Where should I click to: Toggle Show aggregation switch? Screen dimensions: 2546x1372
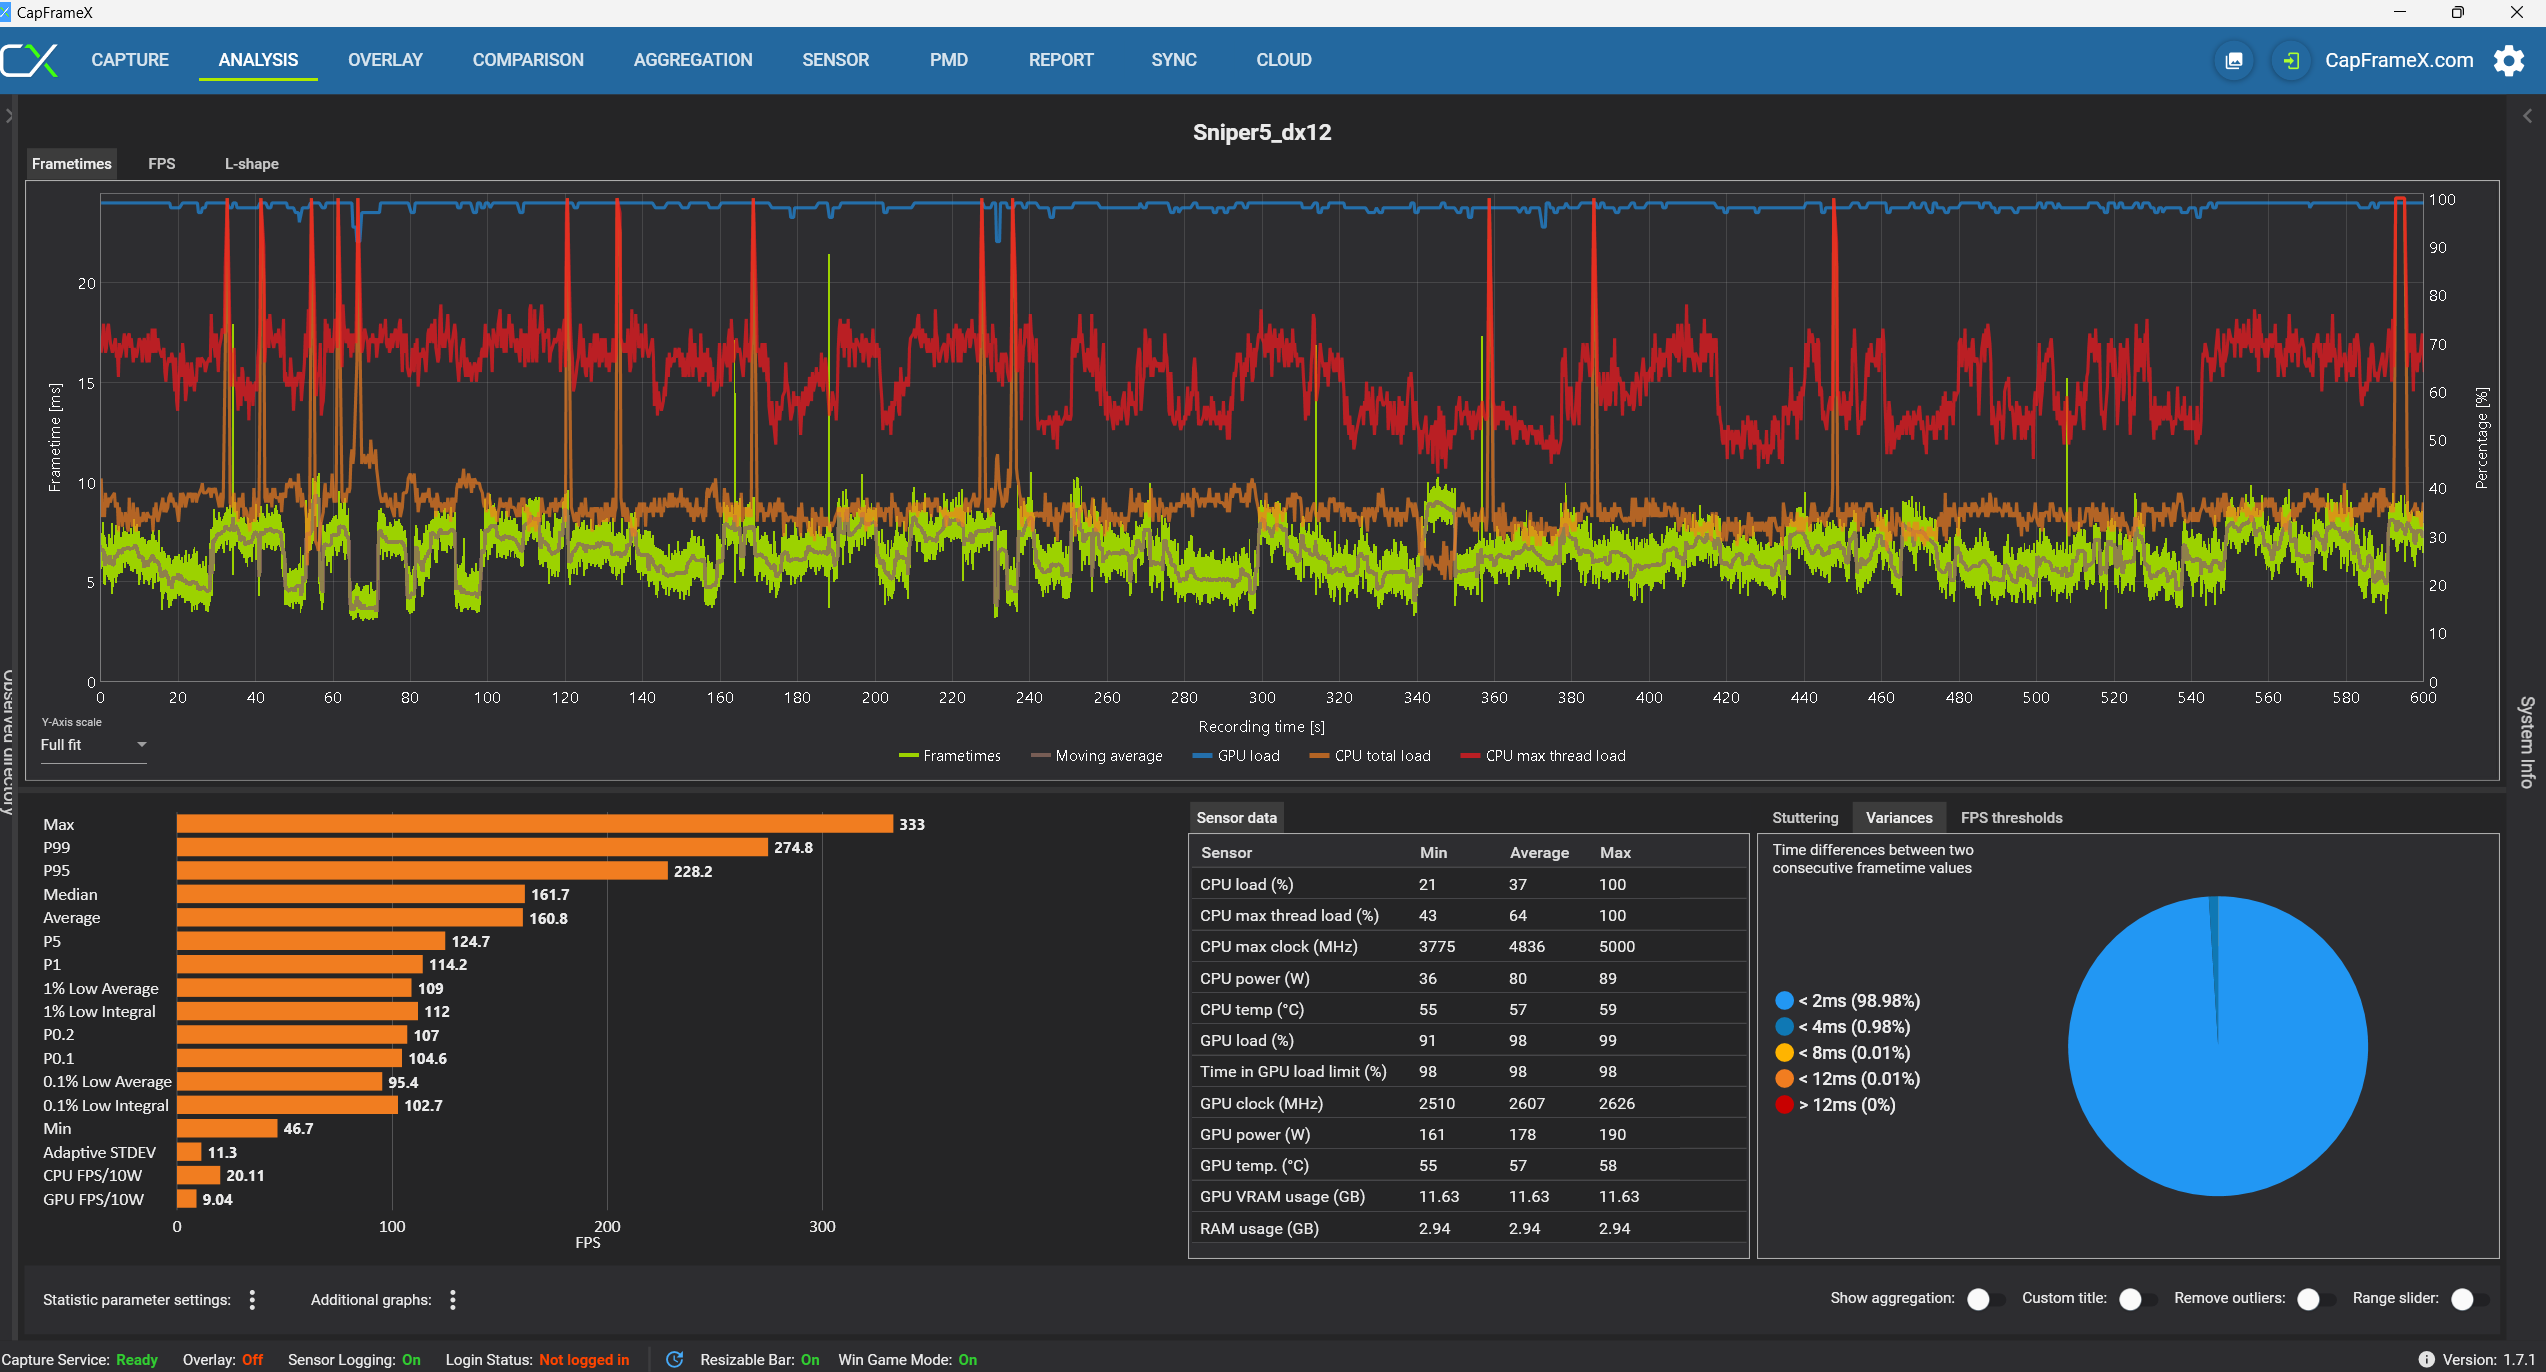point(1984,1298)
